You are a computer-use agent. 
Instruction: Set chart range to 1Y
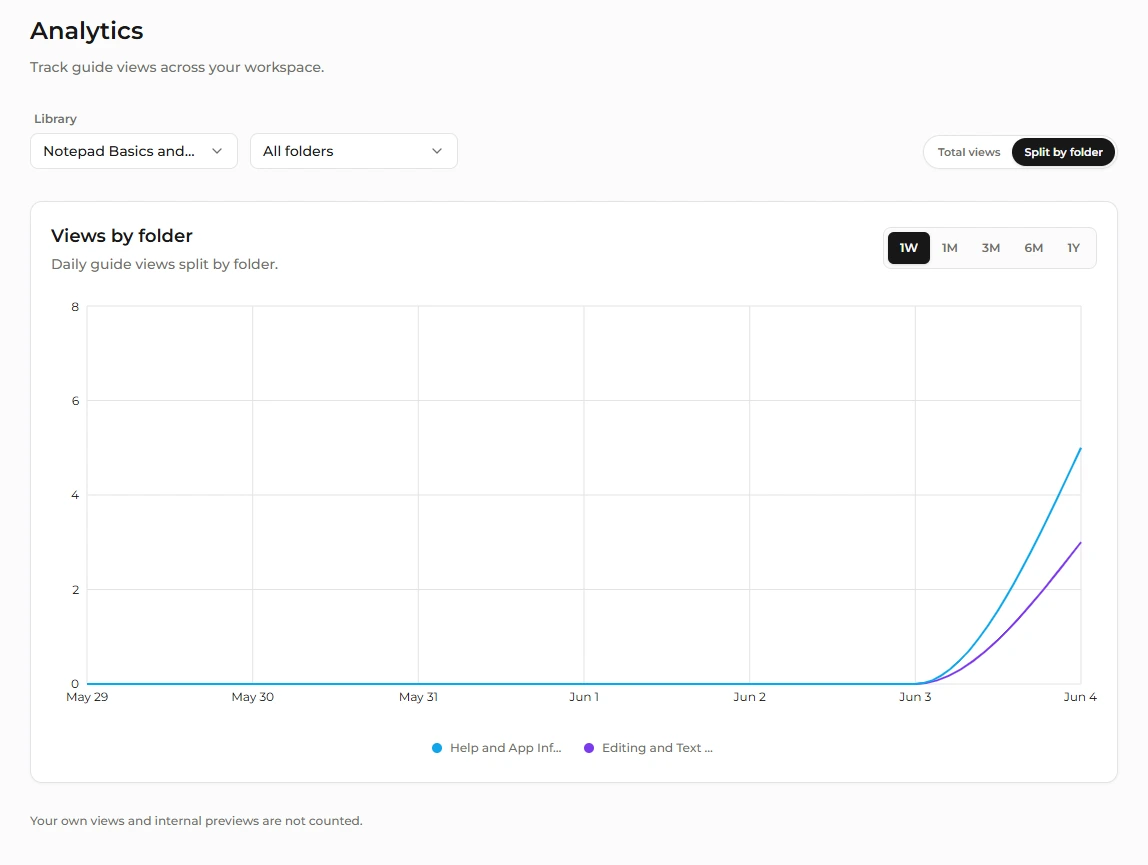pos(1073,248)
